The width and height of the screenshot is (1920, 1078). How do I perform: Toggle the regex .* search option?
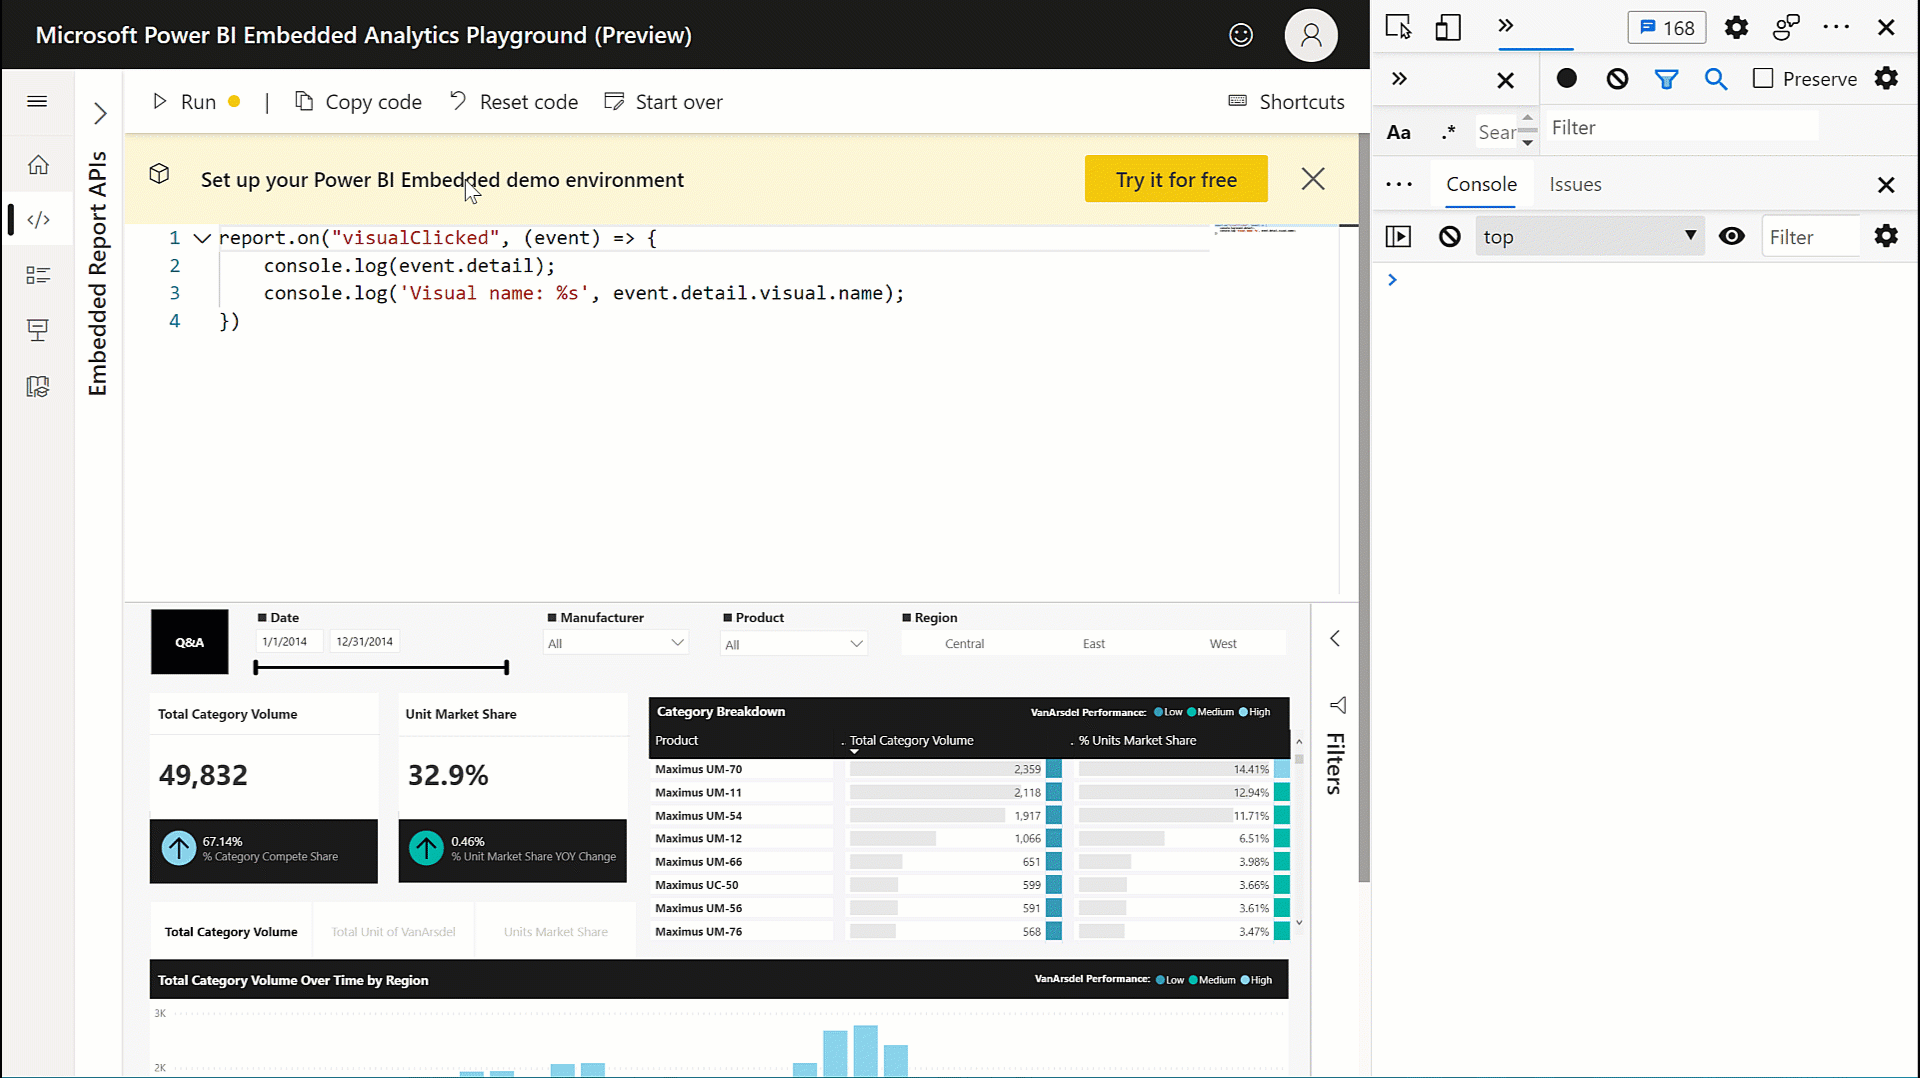(1447, 131)
